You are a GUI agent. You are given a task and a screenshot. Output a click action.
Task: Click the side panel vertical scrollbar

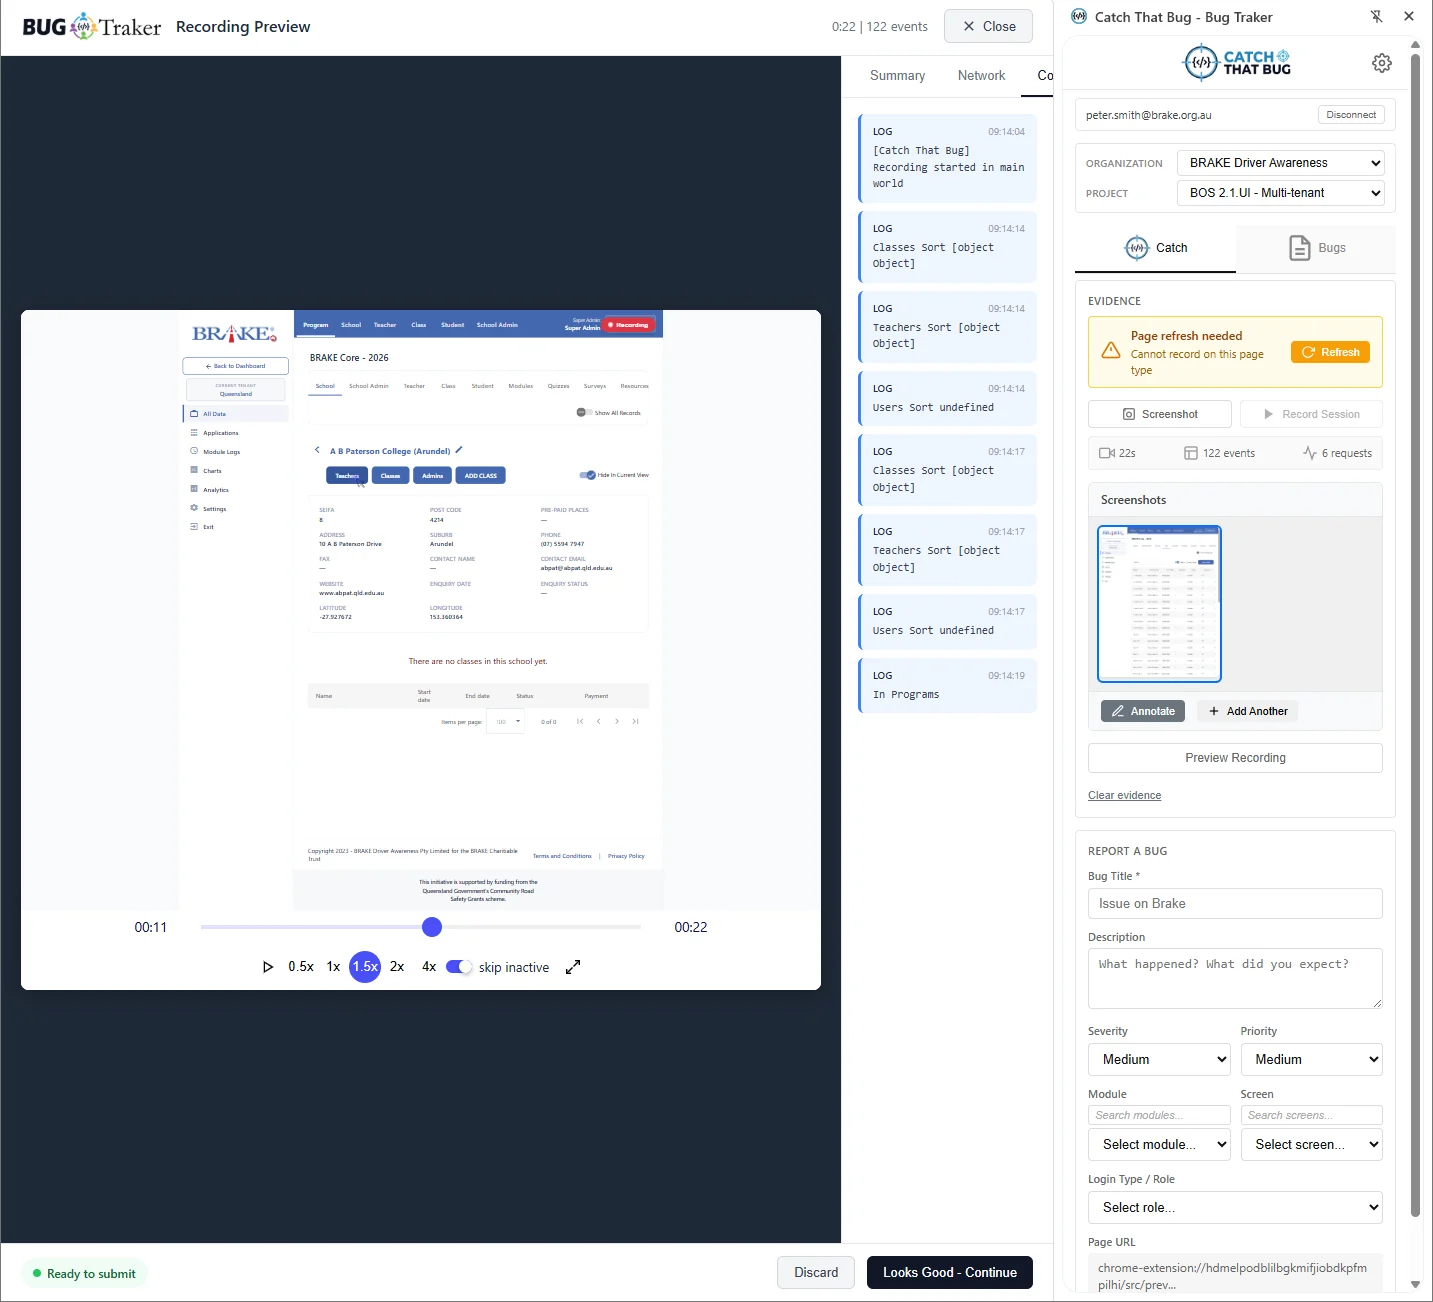(1415, 635)
